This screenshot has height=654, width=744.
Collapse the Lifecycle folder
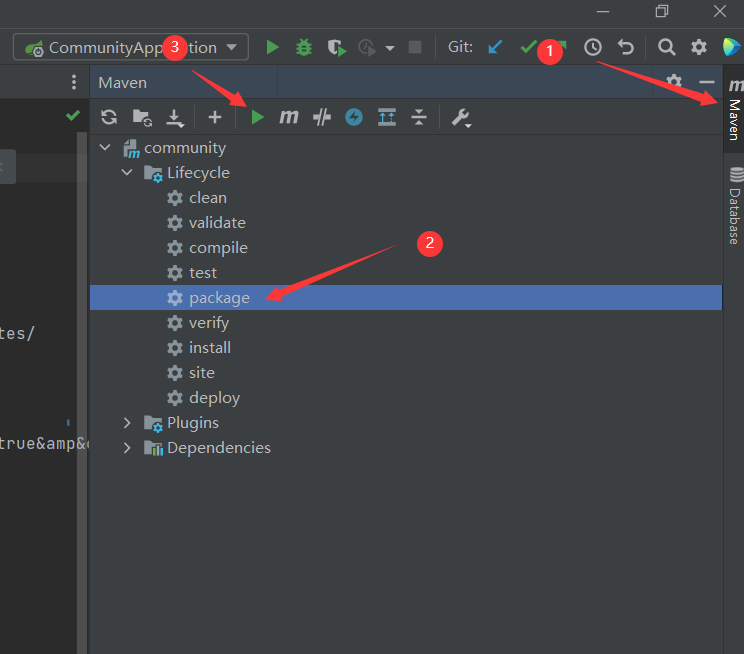[127, 172]
